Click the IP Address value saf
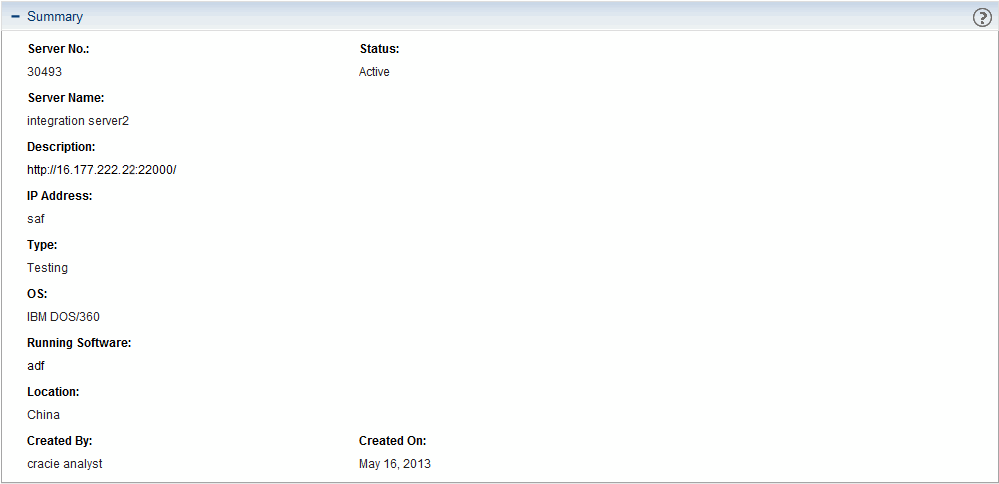The height and width of the screenshot is (484, 999). 36,219
